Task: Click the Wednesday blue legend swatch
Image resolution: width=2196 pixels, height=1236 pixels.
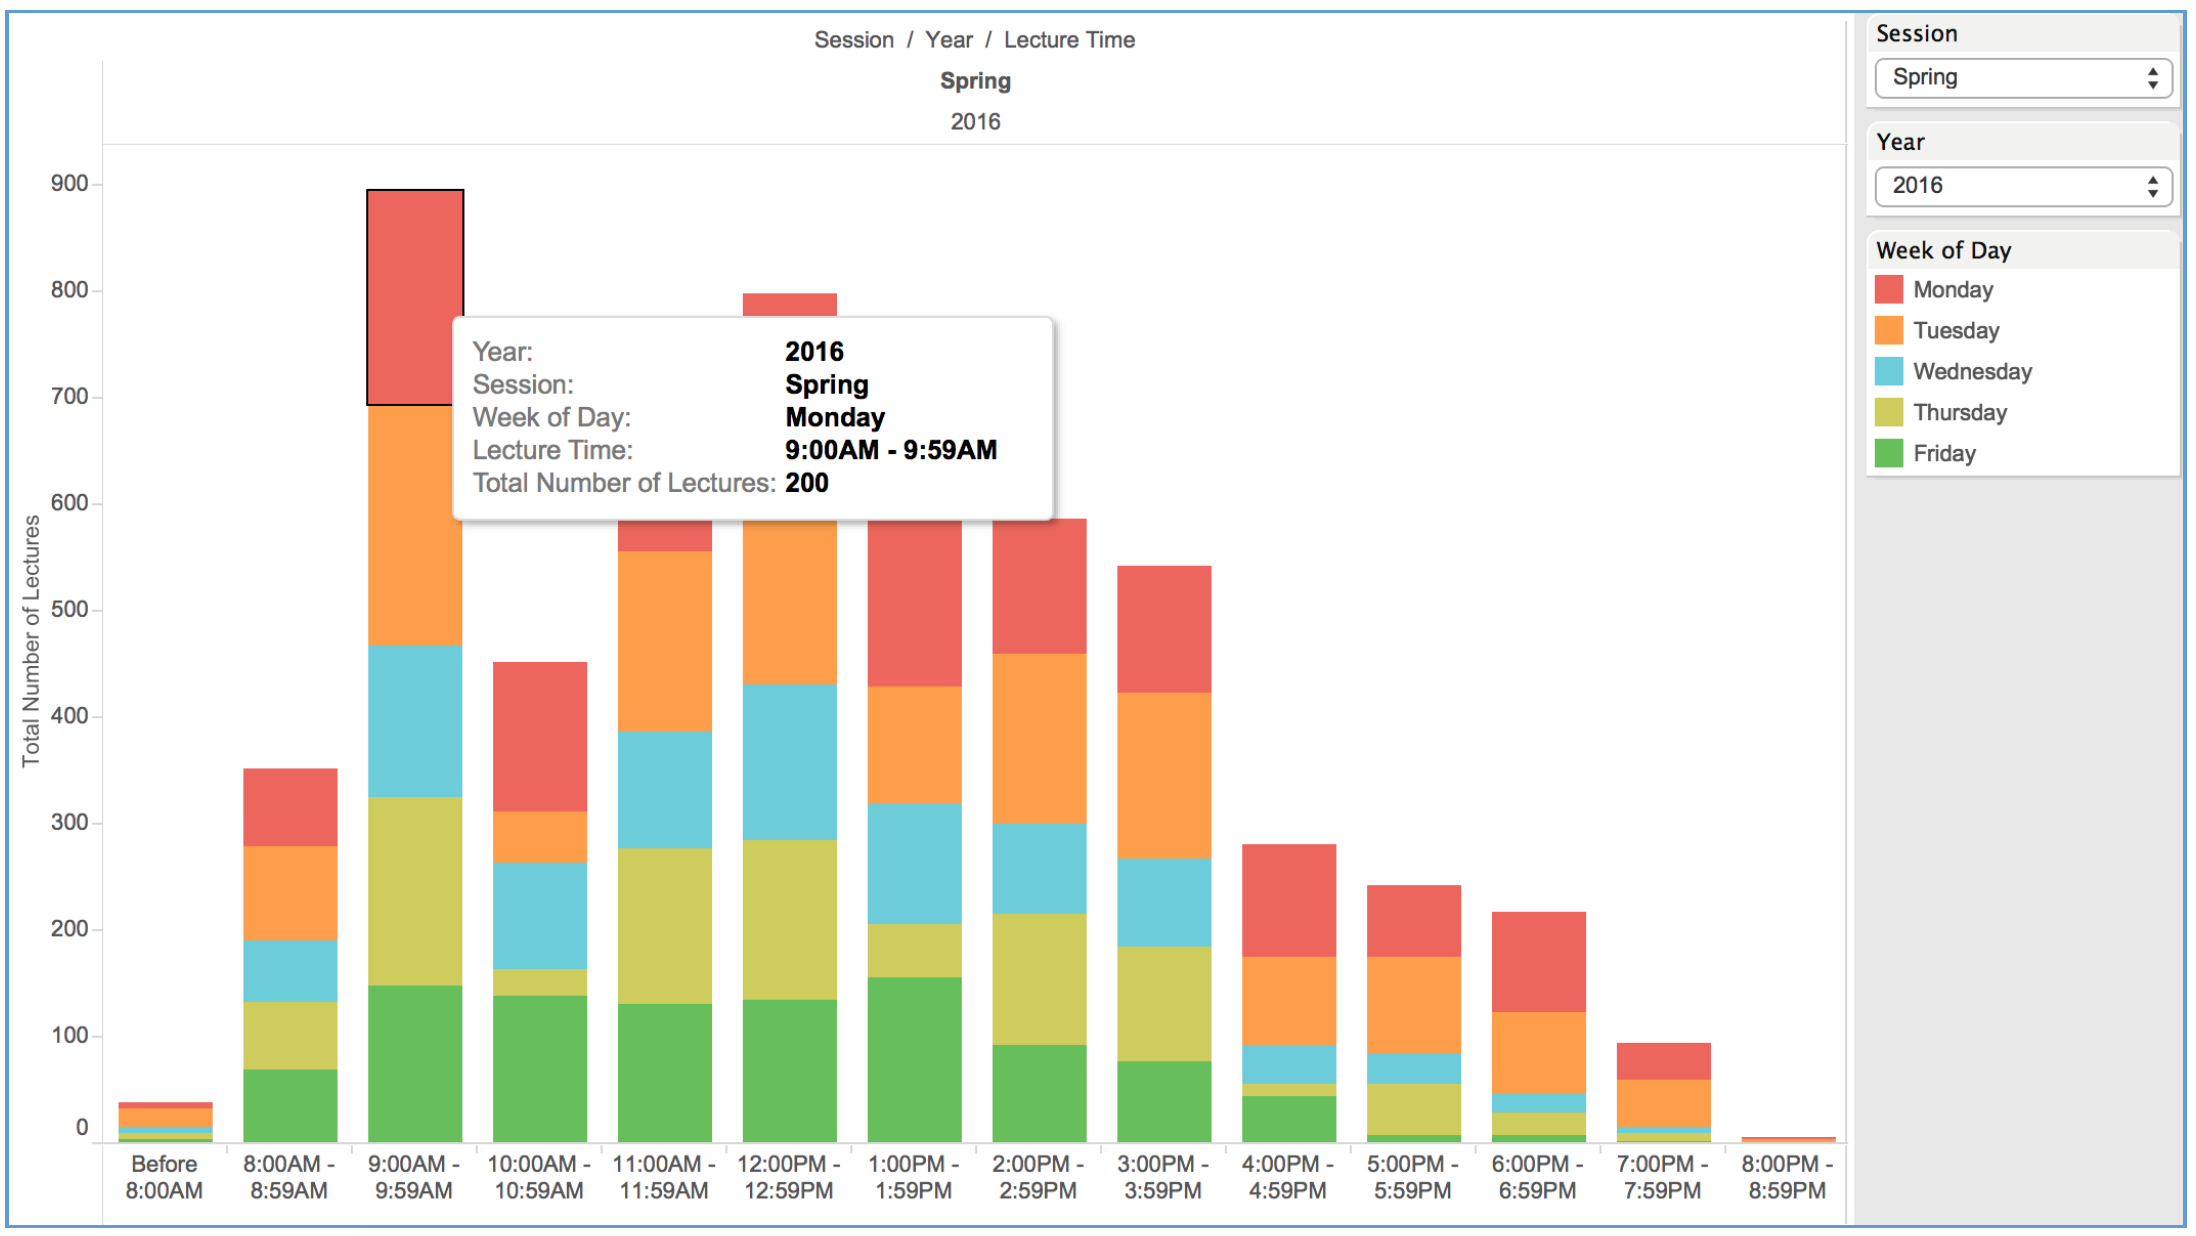Action: pos(1888,372)
